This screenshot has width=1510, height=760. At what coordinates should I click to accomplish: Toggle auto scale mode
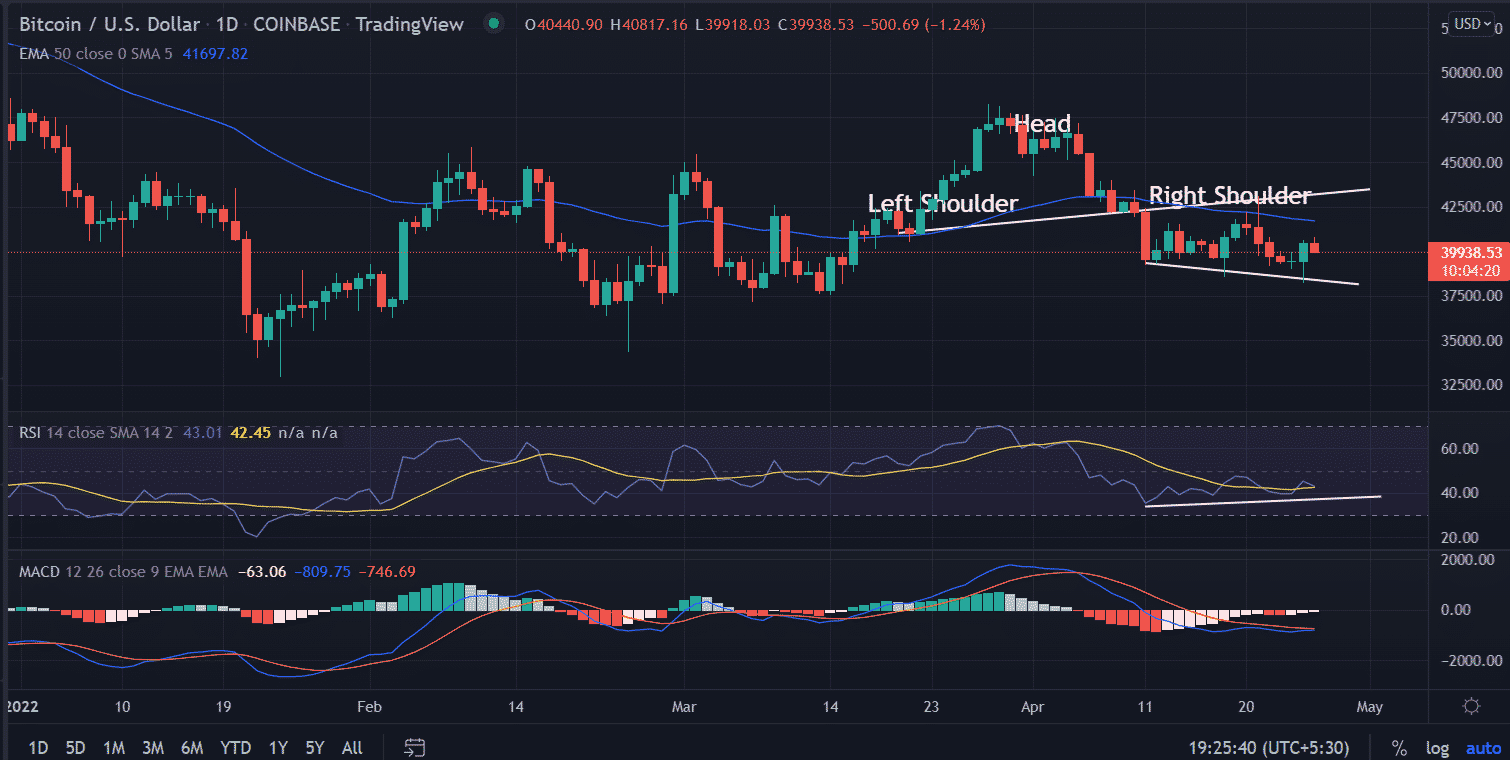1482,747
